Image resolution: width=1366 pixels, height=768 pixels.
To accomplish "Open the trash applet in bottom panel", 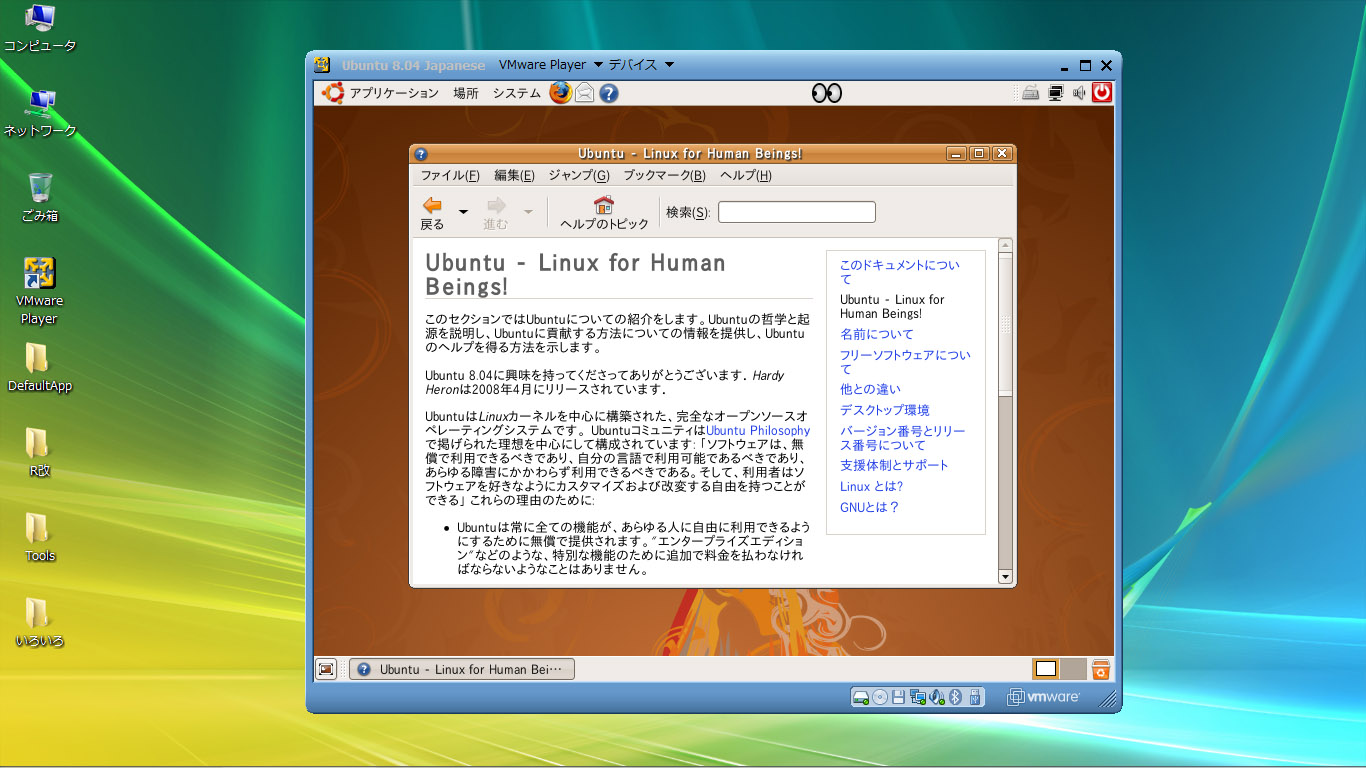I will [x=1100, y=669].
